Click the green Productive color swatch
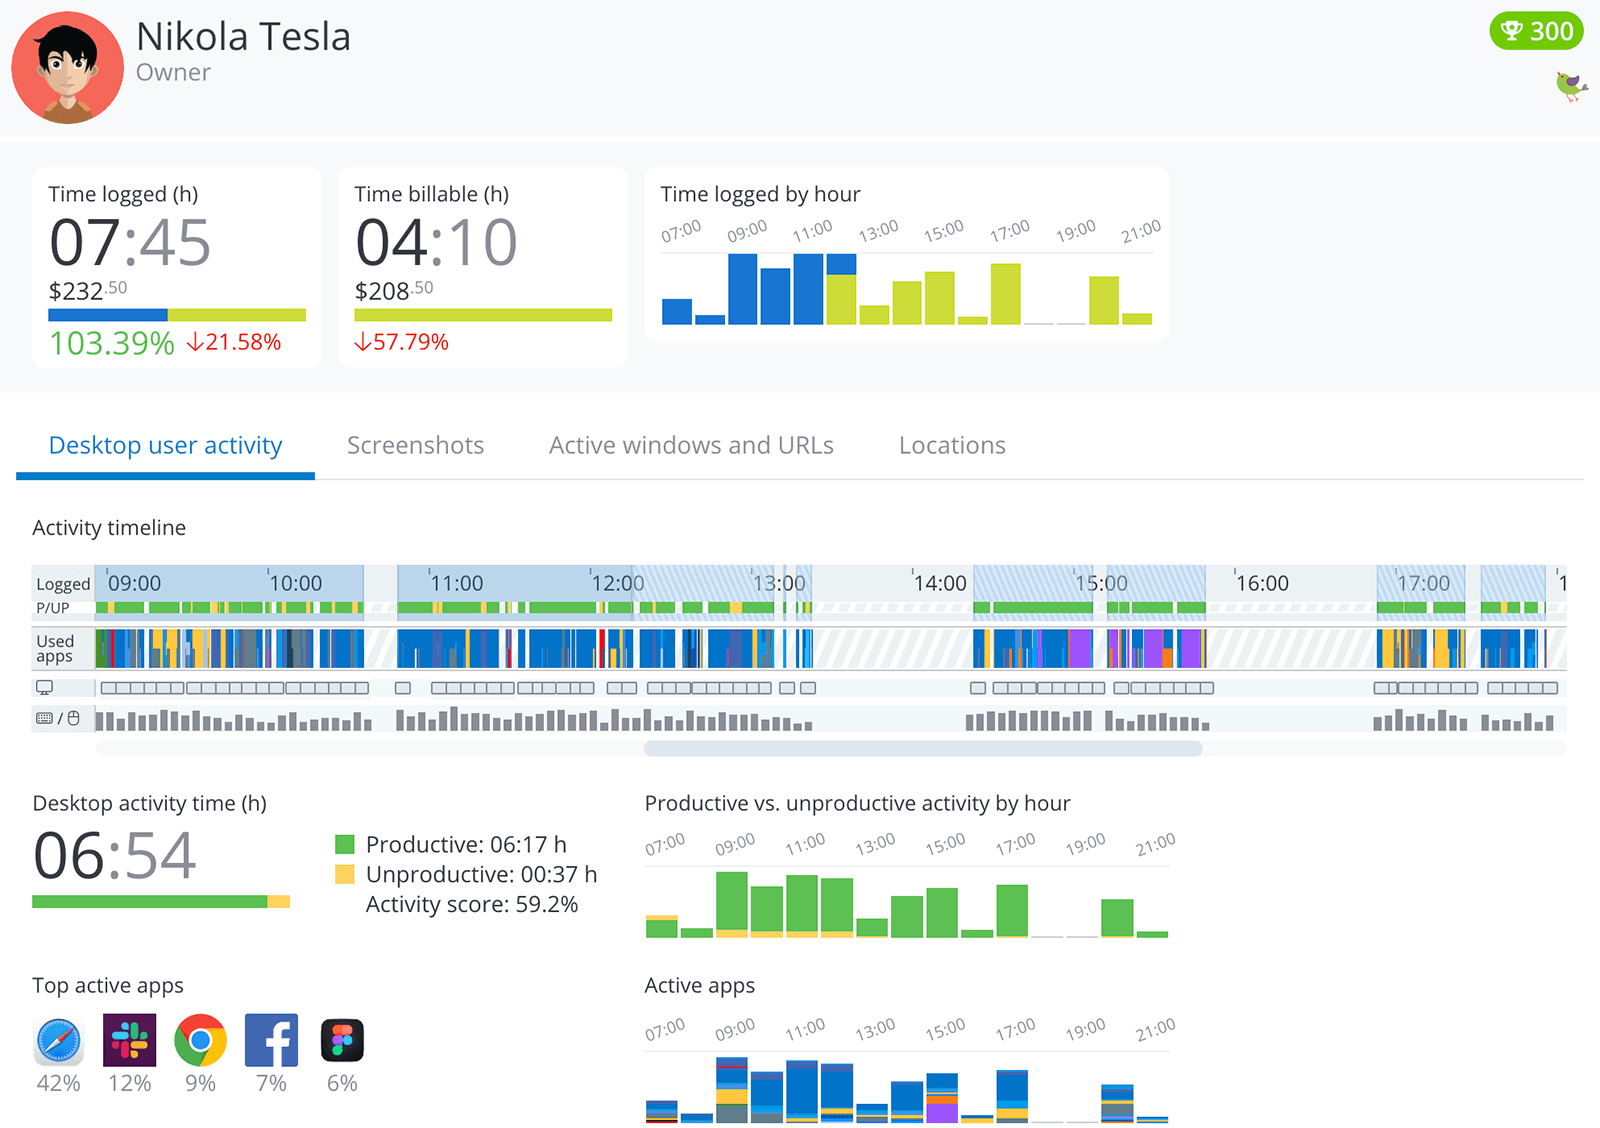The image size is (1600, 1128). pos(345,844)
